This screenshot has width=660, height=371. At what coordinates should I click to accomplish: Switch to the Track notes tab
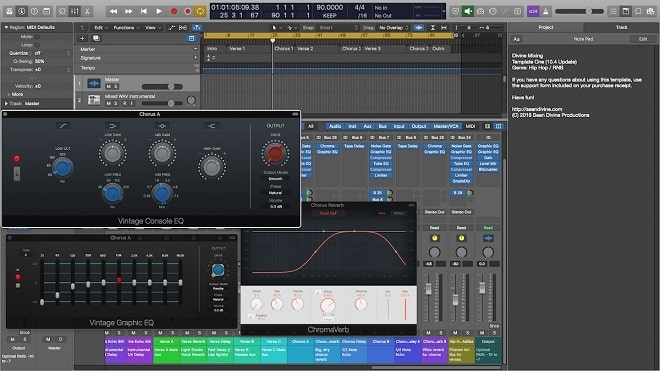coord(621,27)
